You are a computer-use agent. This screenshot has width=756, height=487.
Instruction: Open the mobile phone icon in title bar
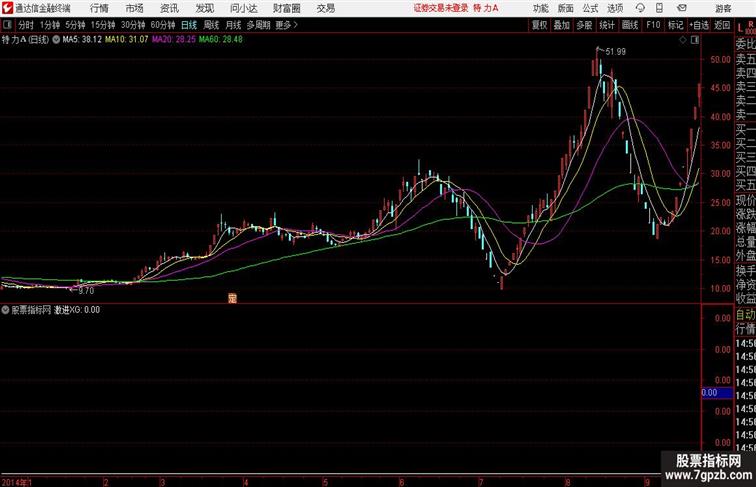click(x=660, y=8)
